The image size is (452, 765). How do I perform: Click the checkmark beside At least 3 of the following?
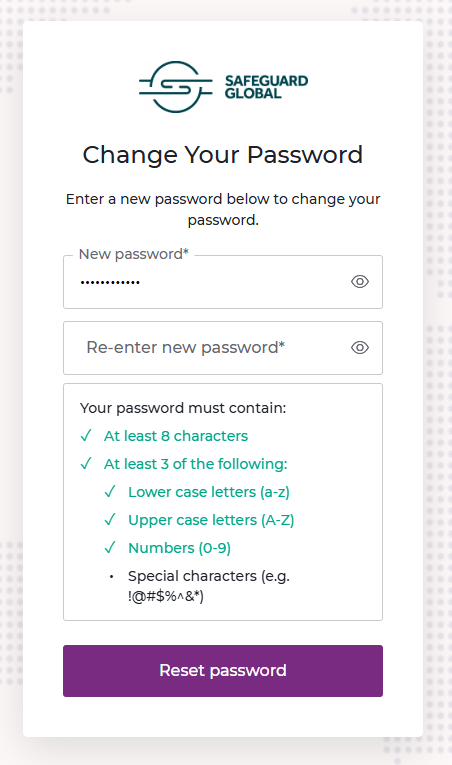tap(86, 463)
